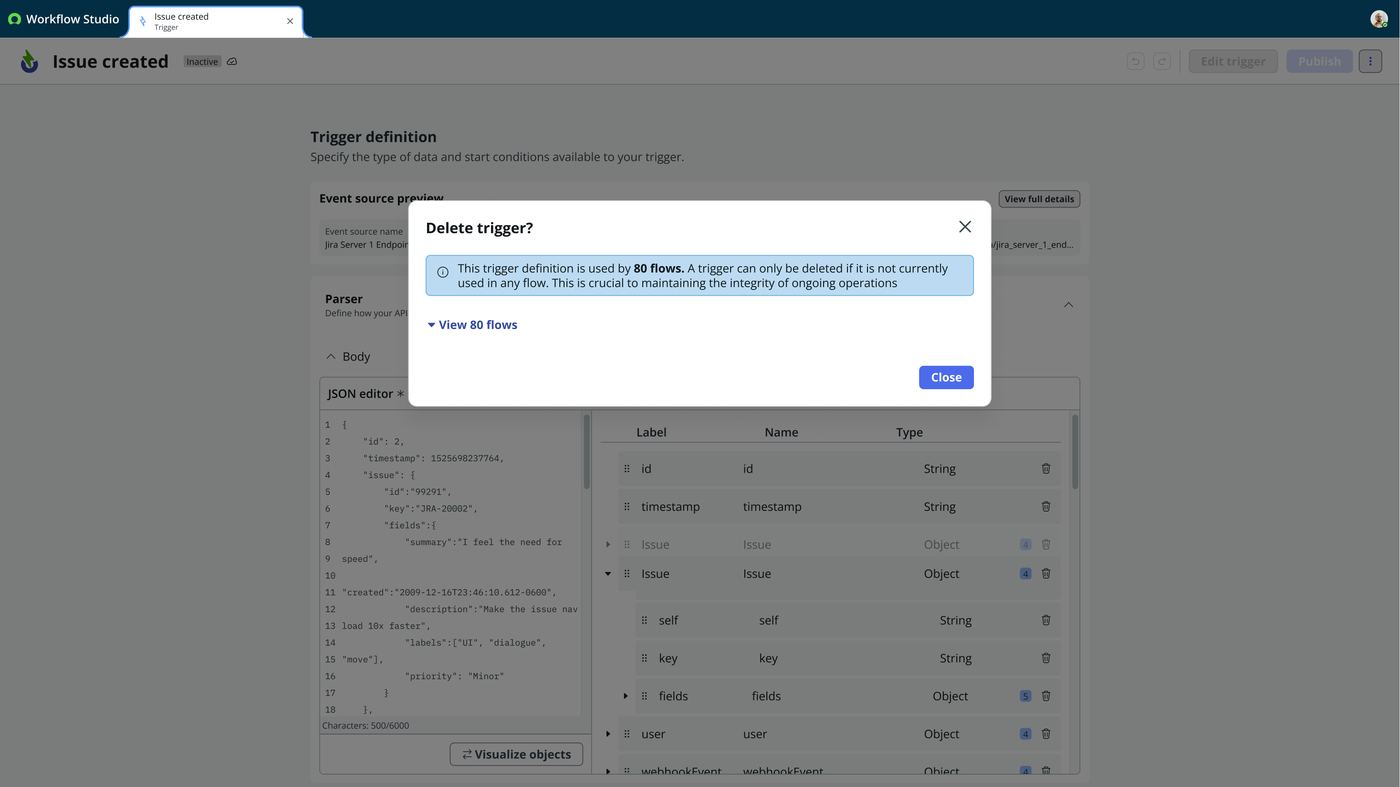The height and width of the screenshot is (787, 1400).
Task: Collapse the Parser section chevron
Action: click(1068, 305)
